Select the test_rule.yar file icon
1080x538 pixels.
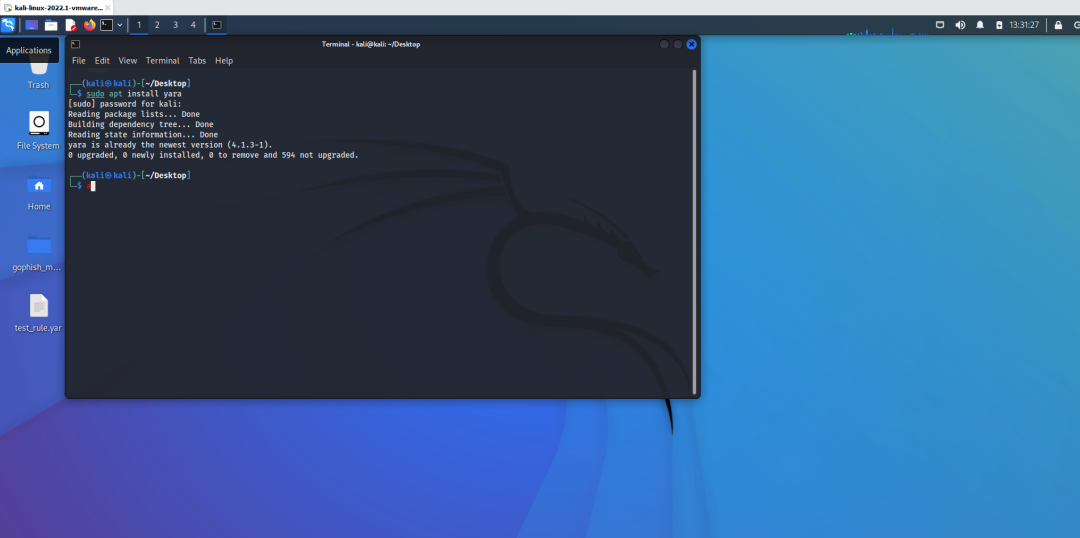point(39,313)
